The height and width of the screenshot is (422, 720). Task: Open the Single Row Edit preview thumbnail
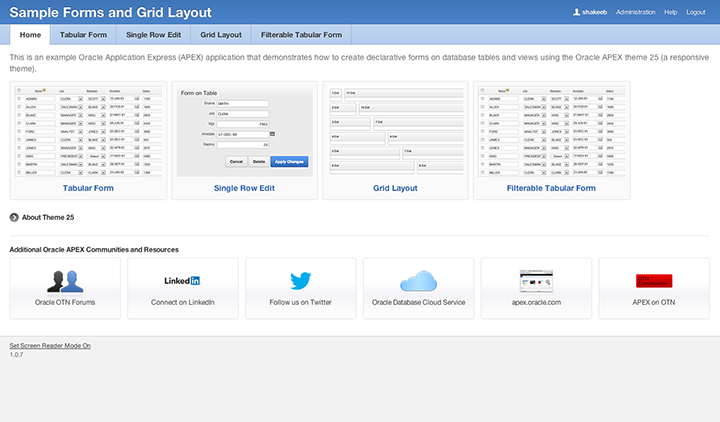(243, 132)
